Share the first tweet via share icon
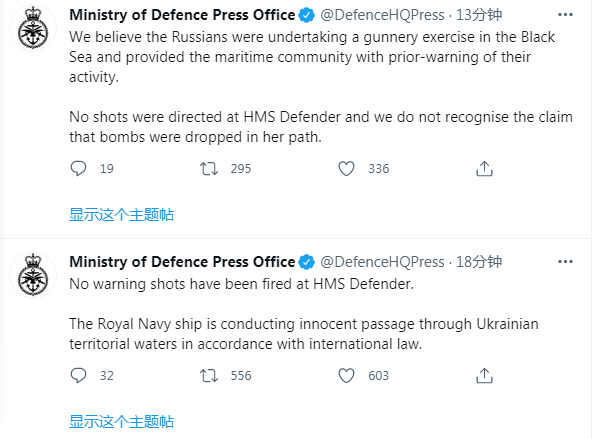 pyautogui.click(x=484, y=168)
